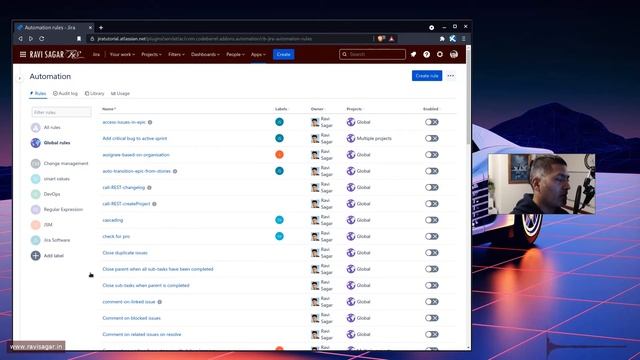Open the Your work dropdown
Viewport: 640px width, 360px height.
(x=122, y=54)
